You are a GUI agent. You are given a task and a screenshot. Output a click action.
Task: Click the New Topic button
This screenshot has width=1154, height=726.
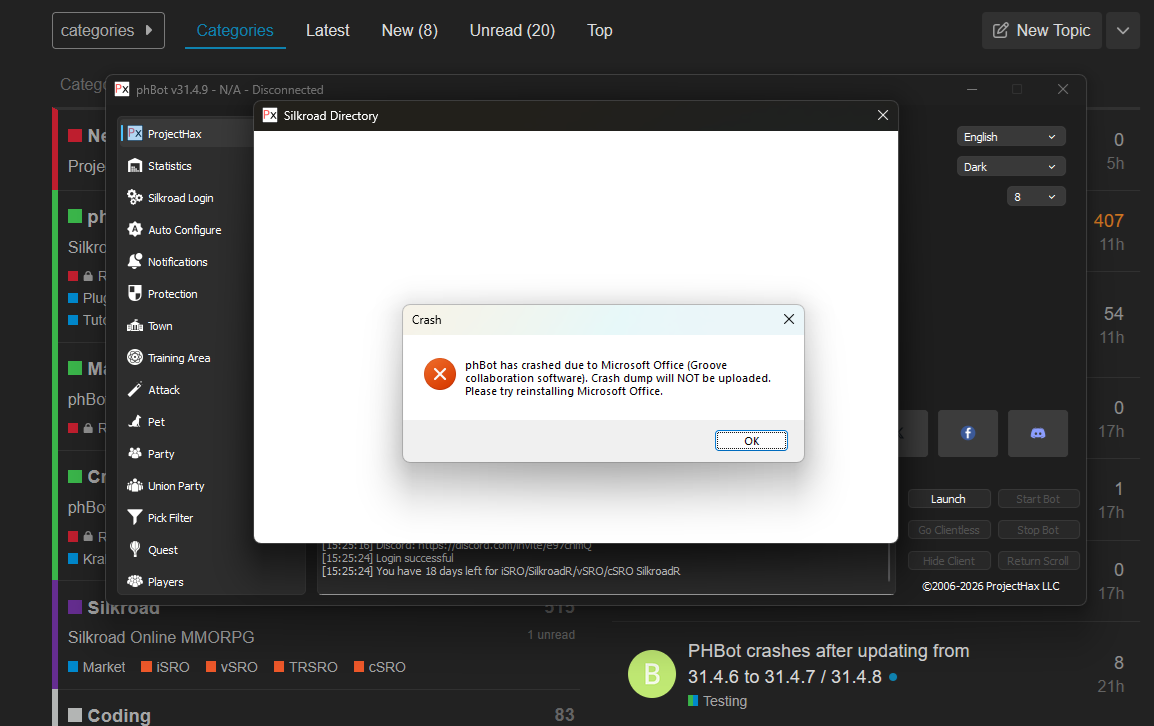coord(1041,31)
